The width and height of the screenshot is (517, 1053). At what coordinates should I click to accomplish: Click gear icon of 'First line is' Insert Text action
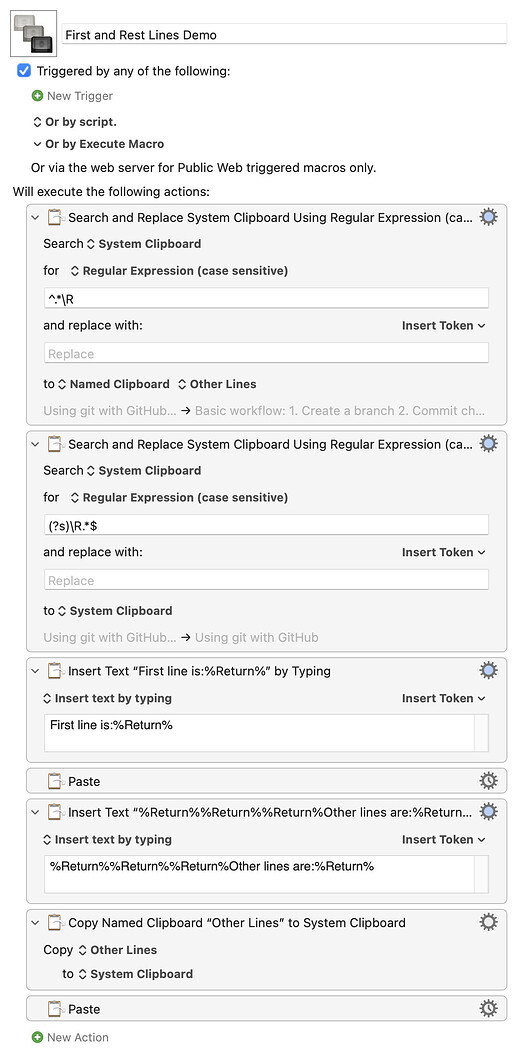pos(488,670)
